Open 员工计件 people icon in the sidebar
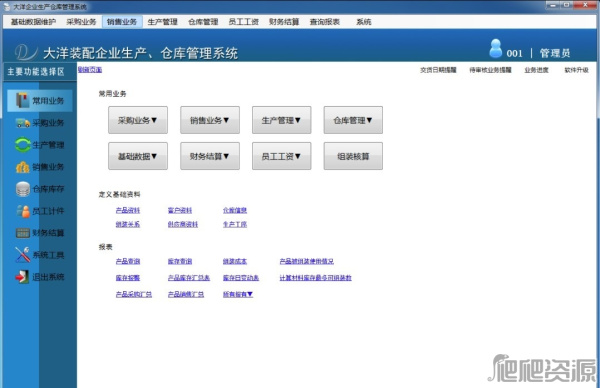 (23, 211)
